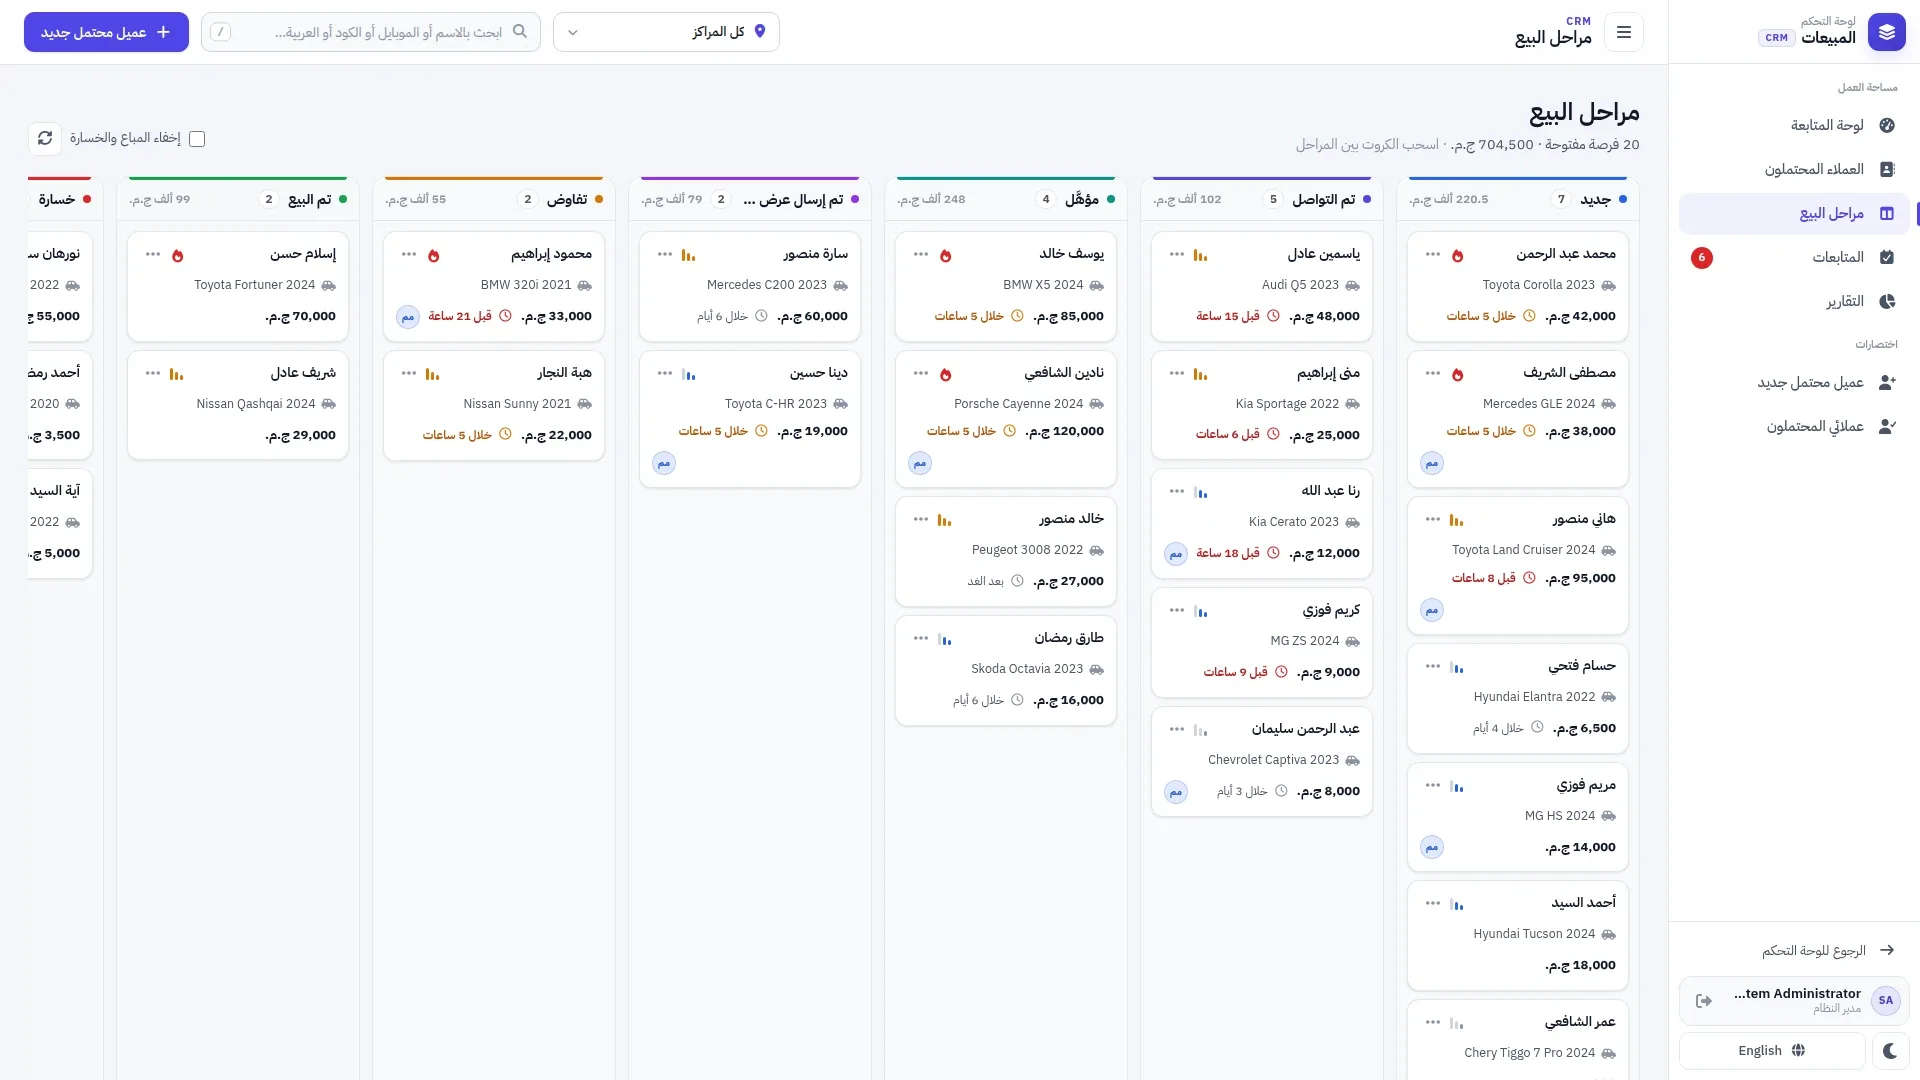The height and width of the screenshot is (1080, 1920).
Task: Click the assignee avatar on رنا عبد الله card
Action: pos(1176,554)
